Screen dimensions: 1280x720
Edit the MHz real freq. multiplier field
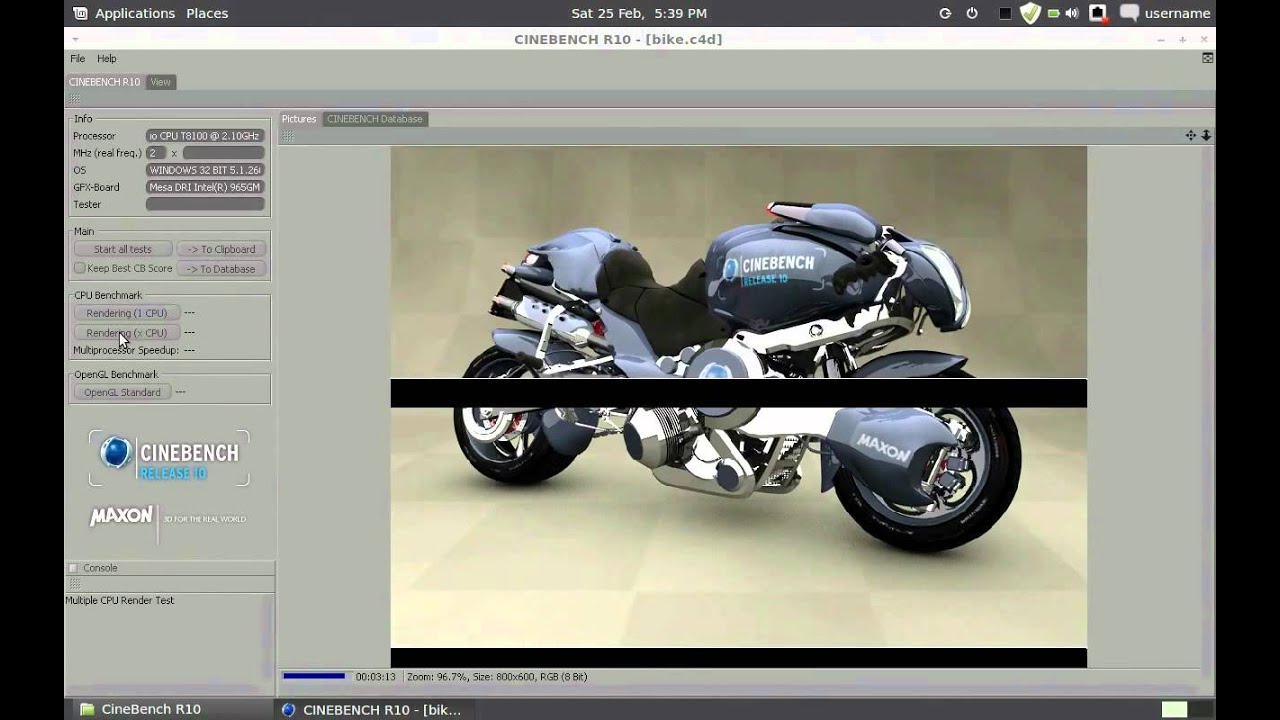pos(156,153)
